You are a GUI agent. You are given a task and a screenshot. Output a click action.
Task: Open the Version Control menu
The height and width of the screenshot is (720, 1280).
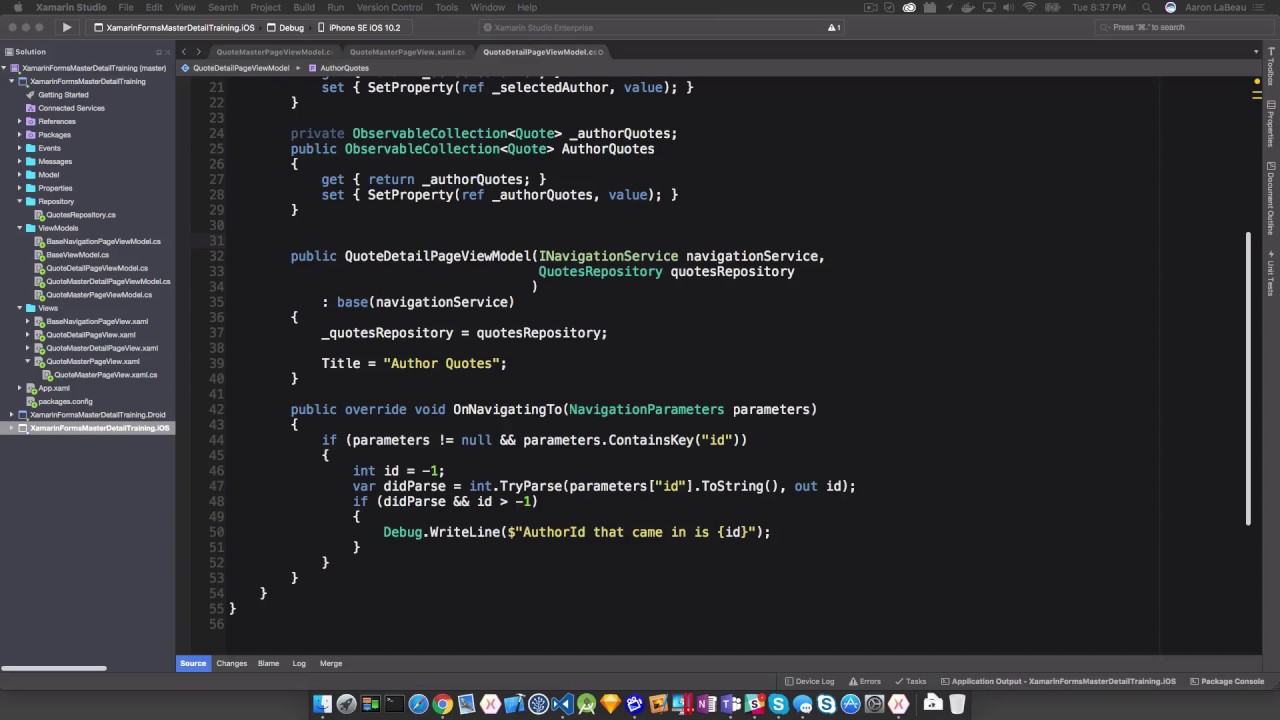[x=389, y=7]
